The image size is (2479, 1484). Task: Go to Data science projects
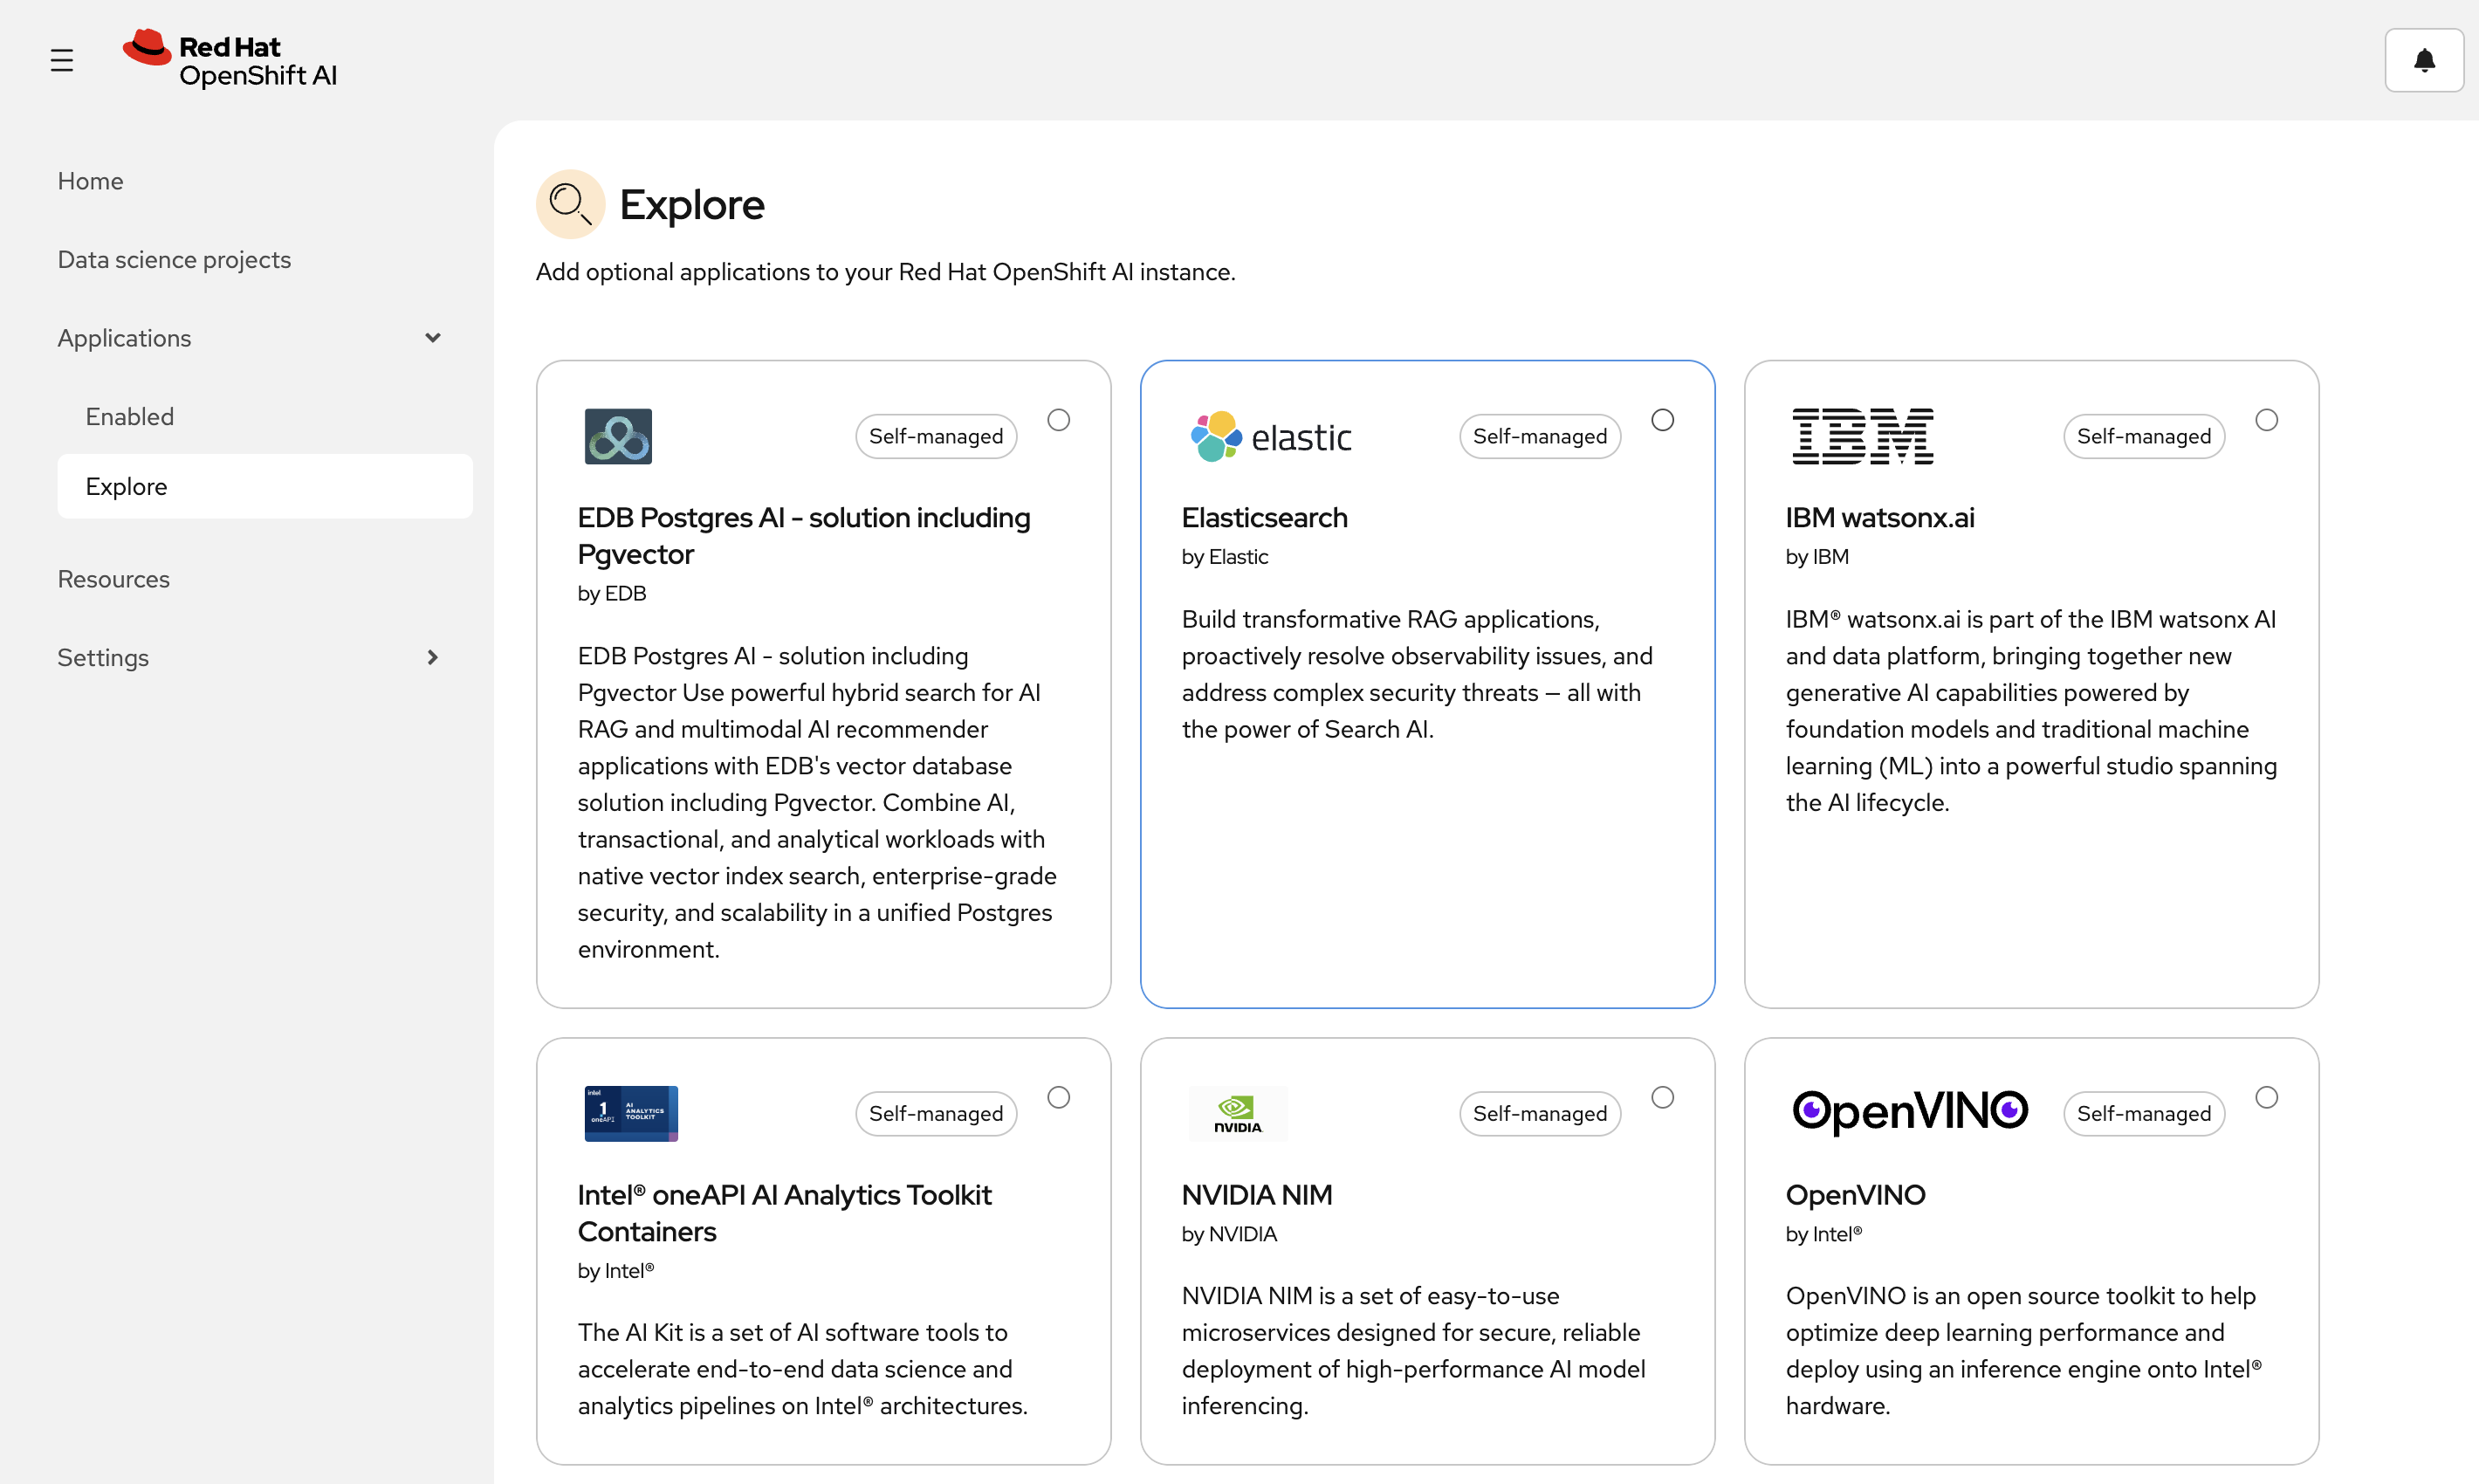click(x=174, y=260)
